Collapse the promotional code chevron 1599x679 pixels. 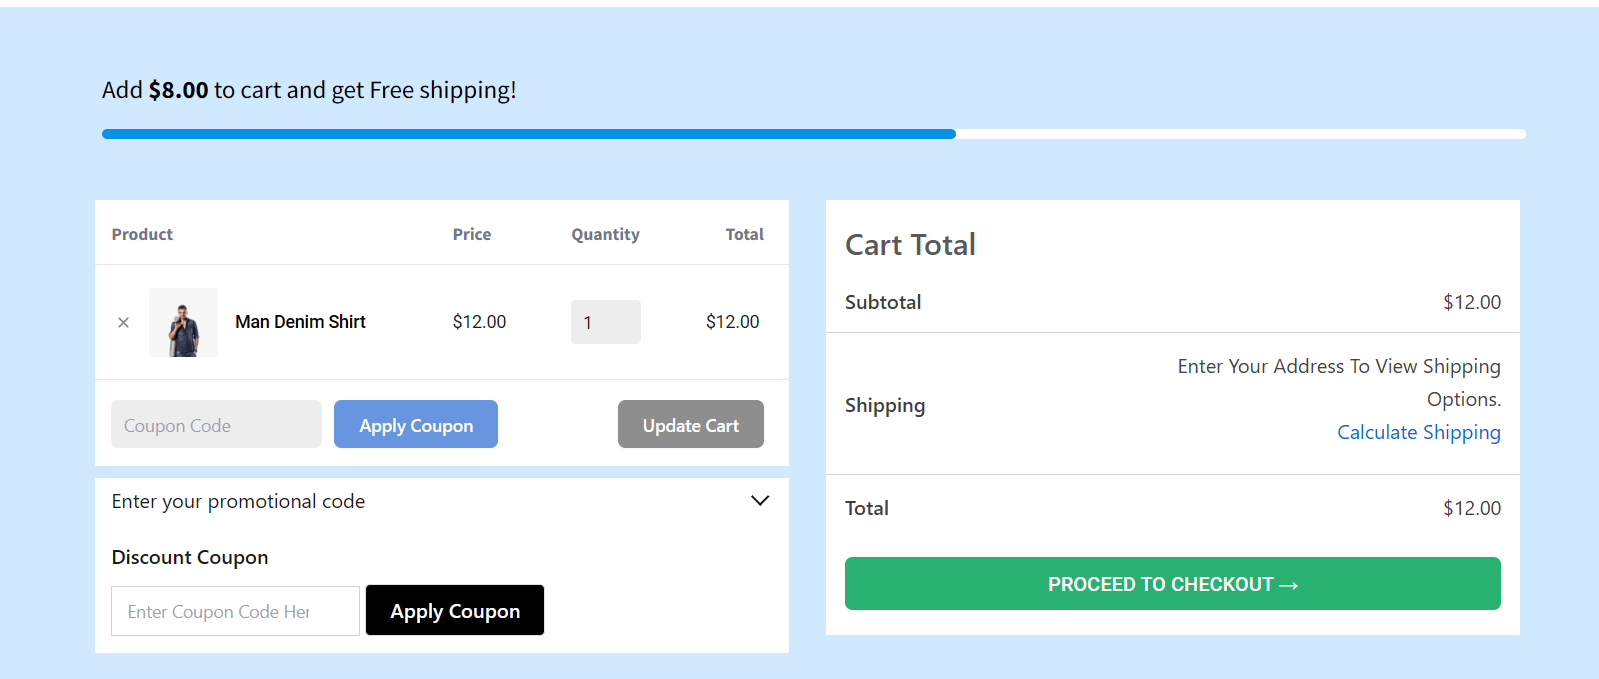(x=760, y=501)
